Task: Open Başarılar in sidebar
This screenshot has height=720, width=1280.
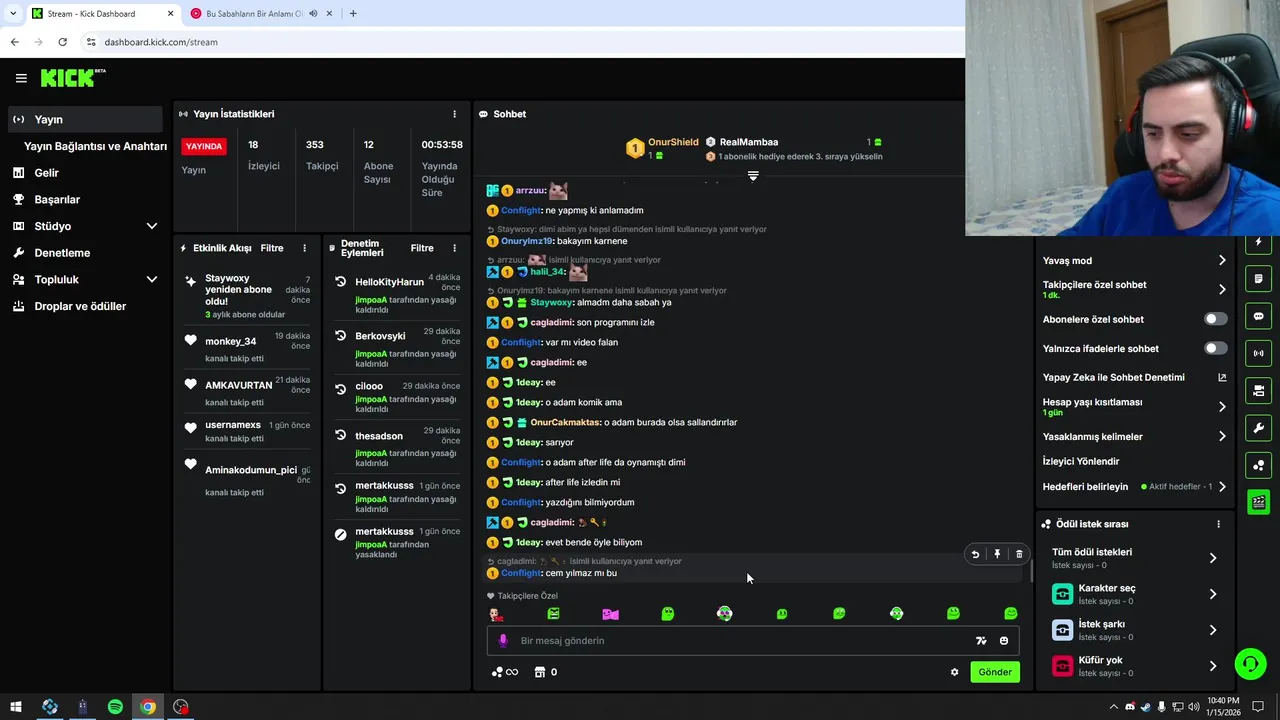Action: 85,200
